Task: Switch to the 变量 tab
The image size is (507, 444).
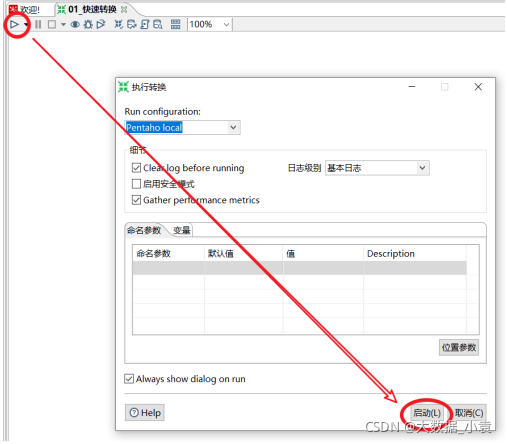Action: (x=182, y=230)
